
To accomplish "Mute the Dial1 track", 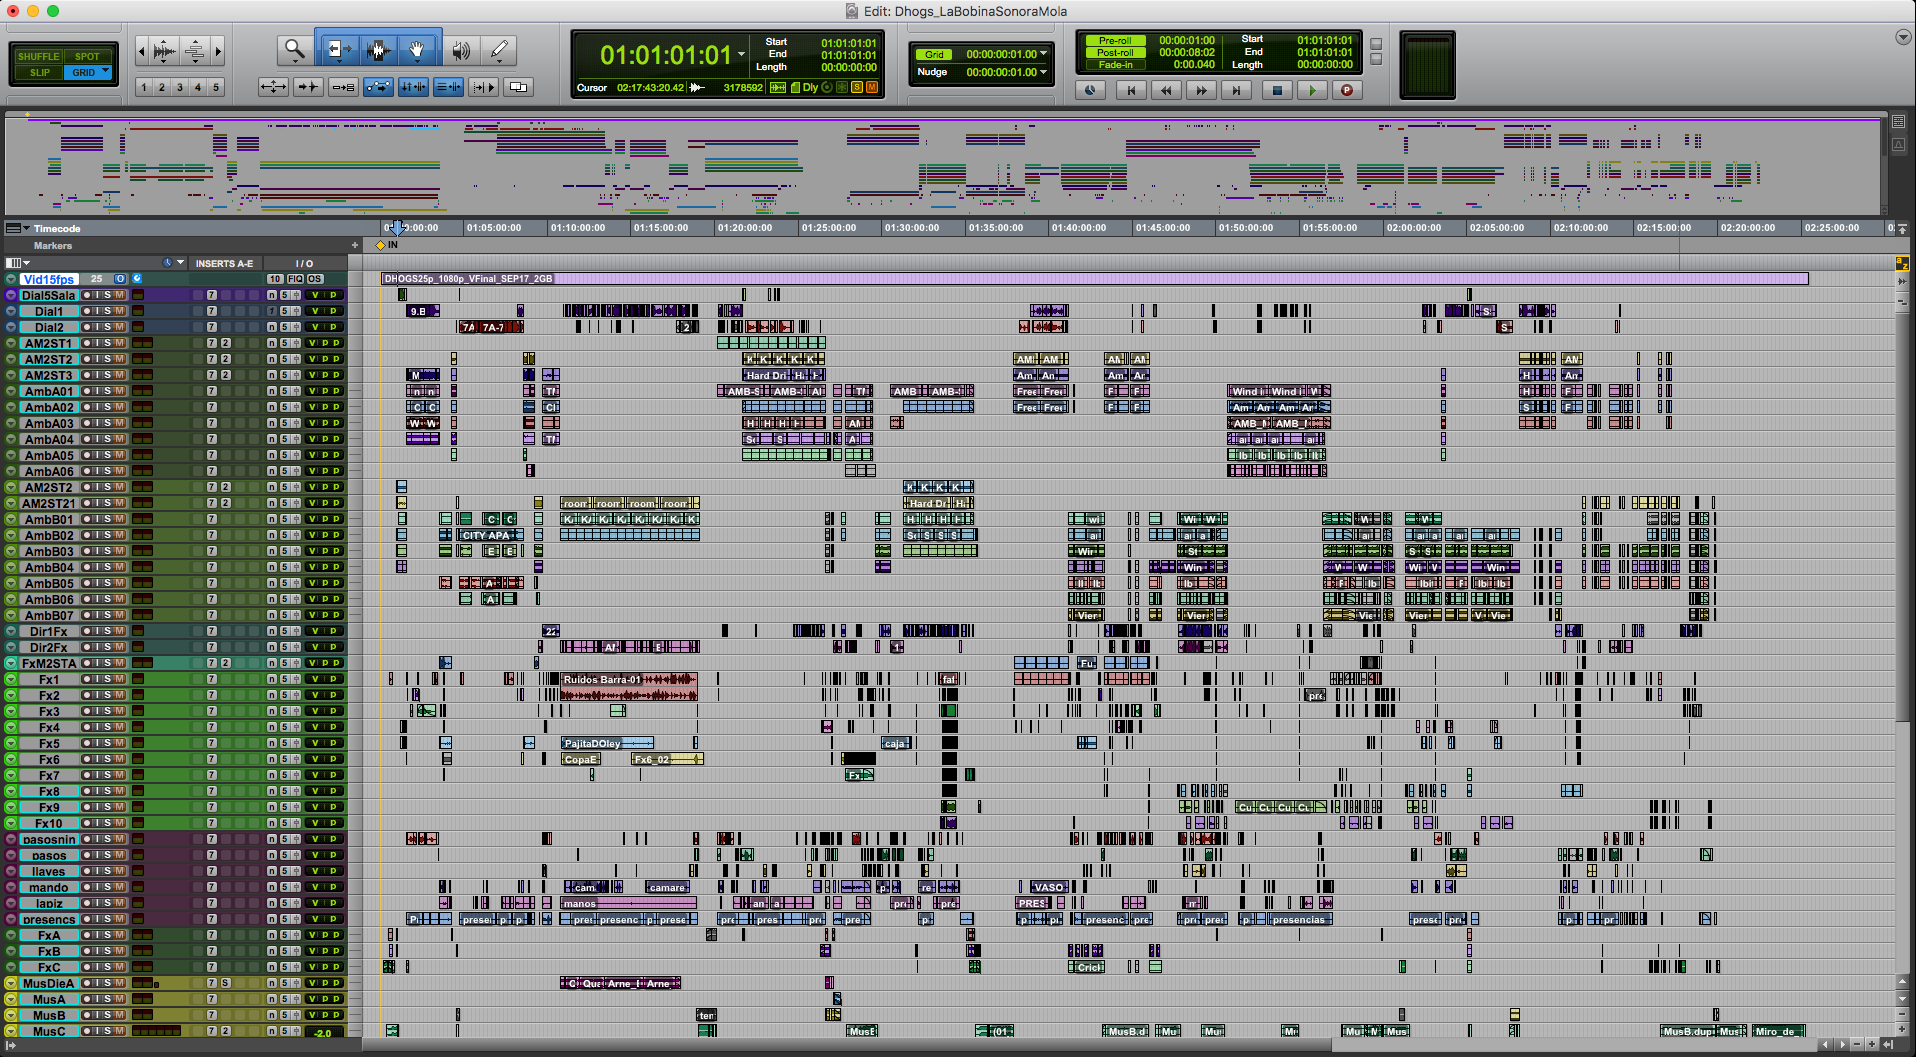I will (120, 311).
